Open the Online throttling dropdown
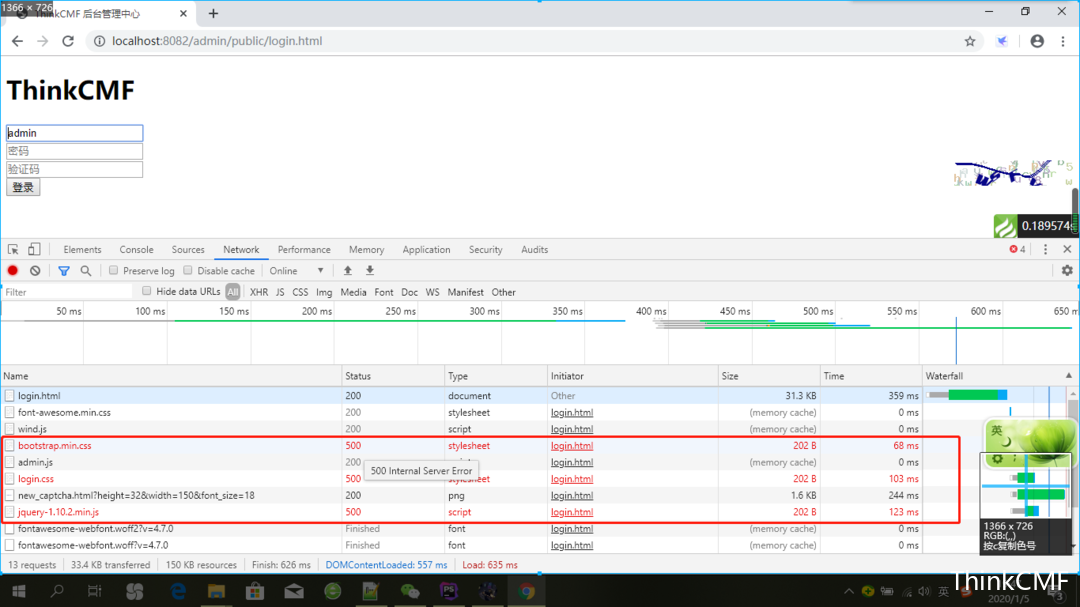 pyautogui.click(x=297, y=271)
